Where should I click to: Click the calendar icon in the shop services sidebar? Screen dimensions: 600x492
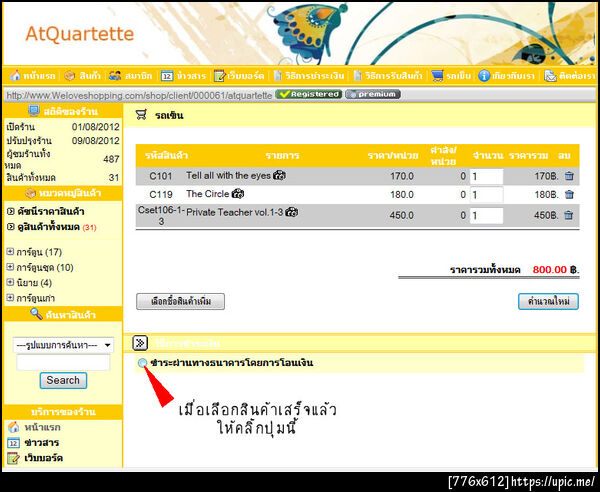pos(13,443)
